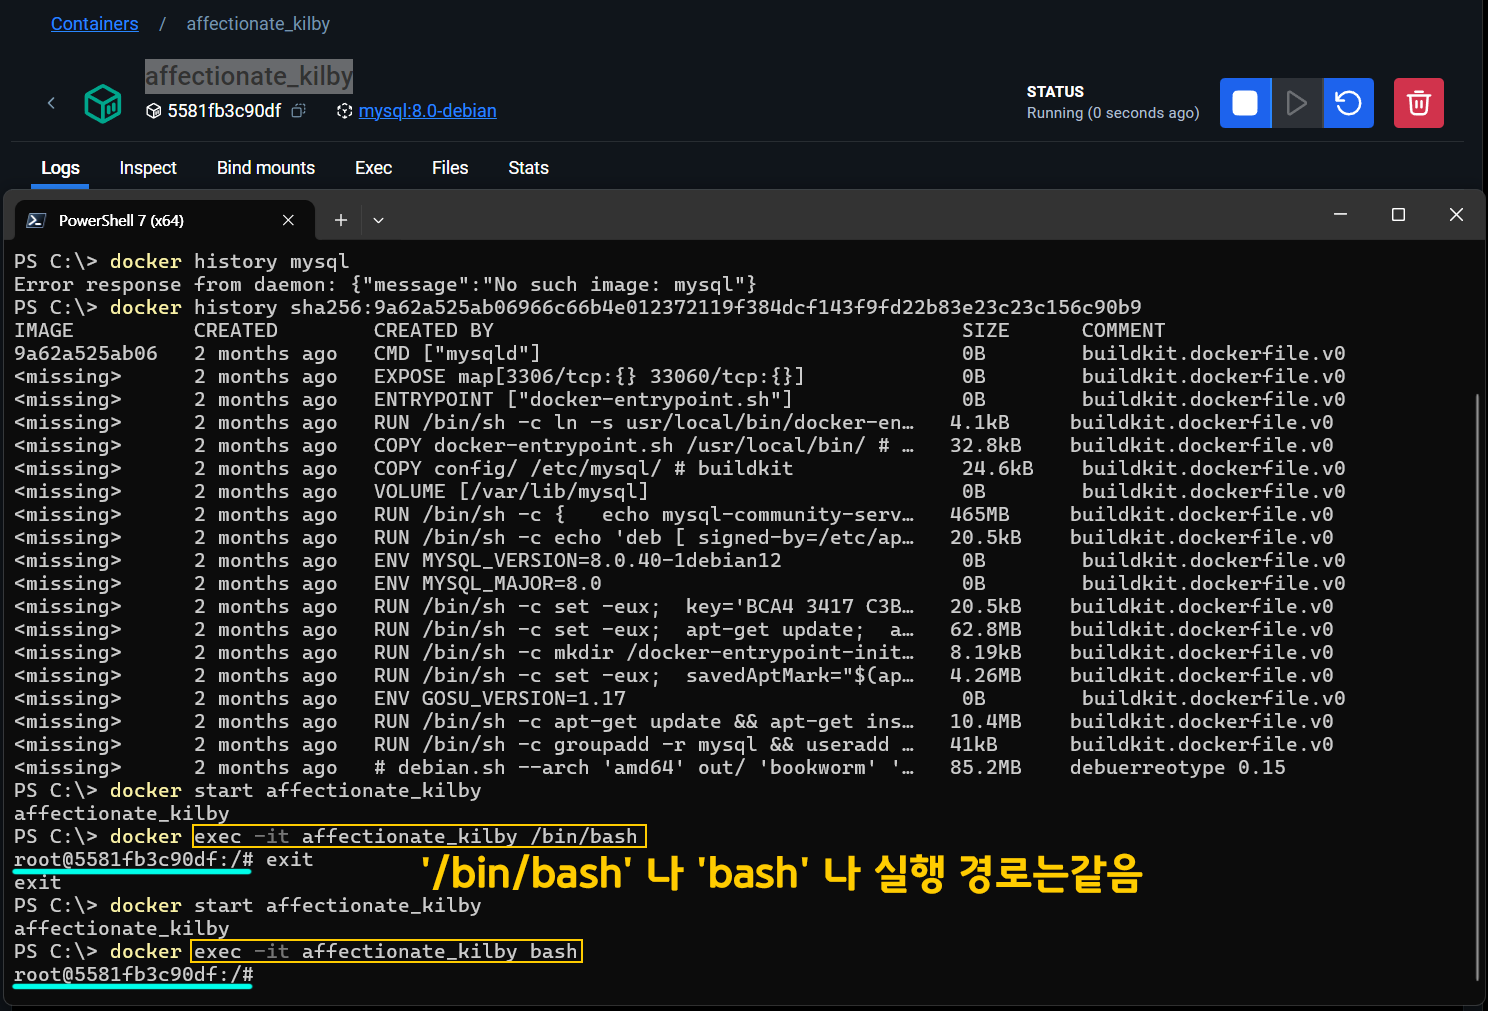Click the teal container cube icon

pos(103,103)
